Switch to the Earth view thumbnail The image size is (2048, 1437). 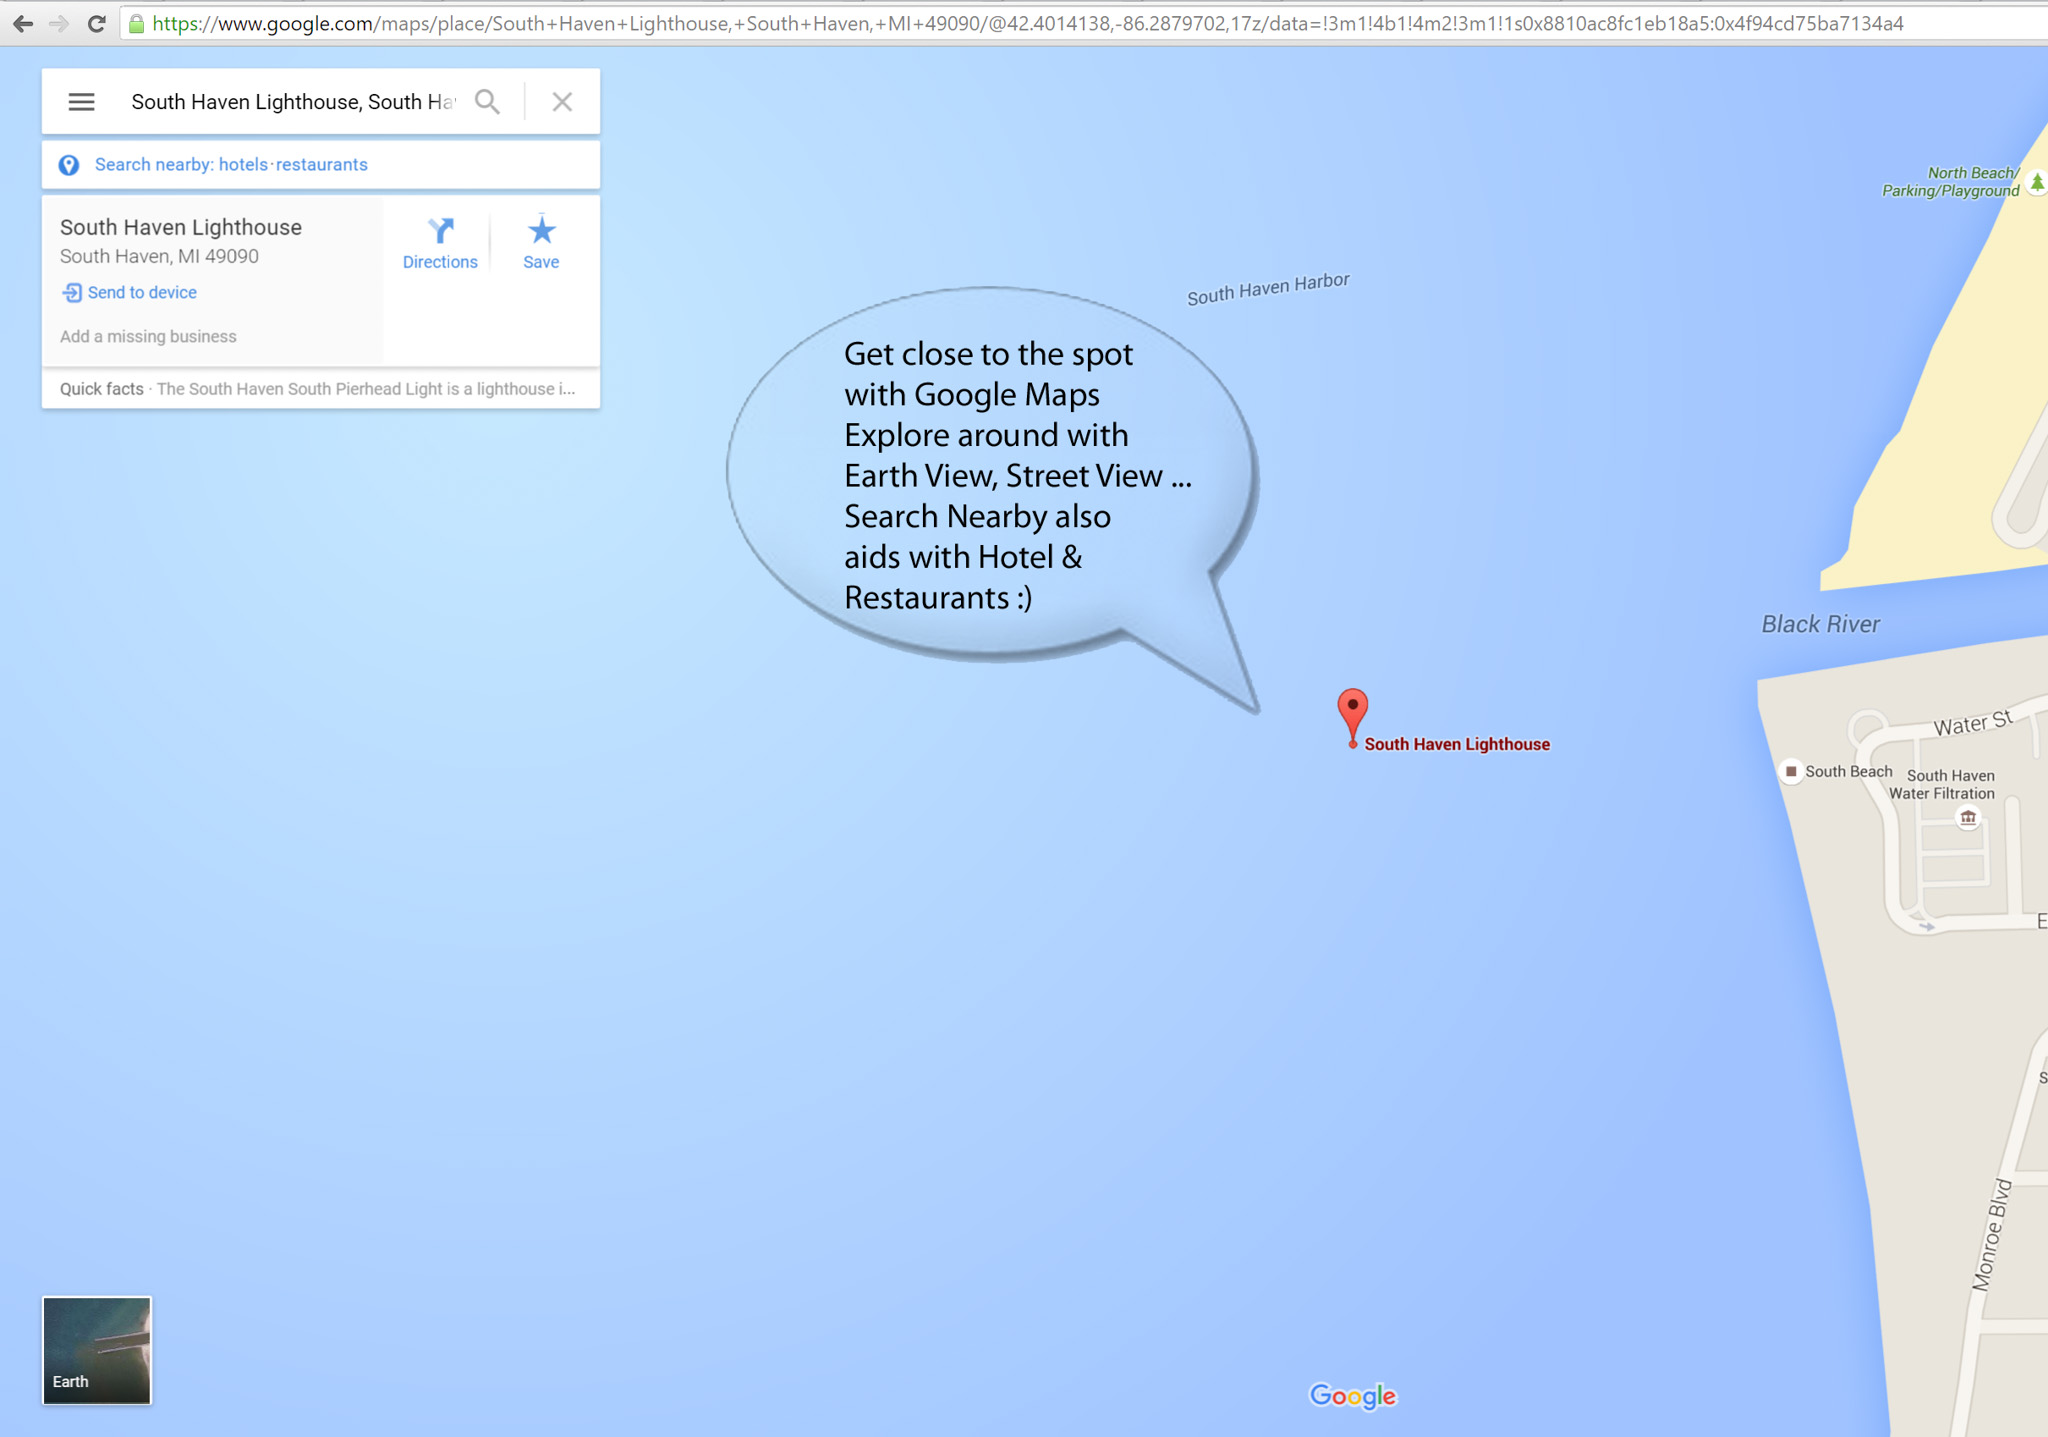pos(97,1351)
